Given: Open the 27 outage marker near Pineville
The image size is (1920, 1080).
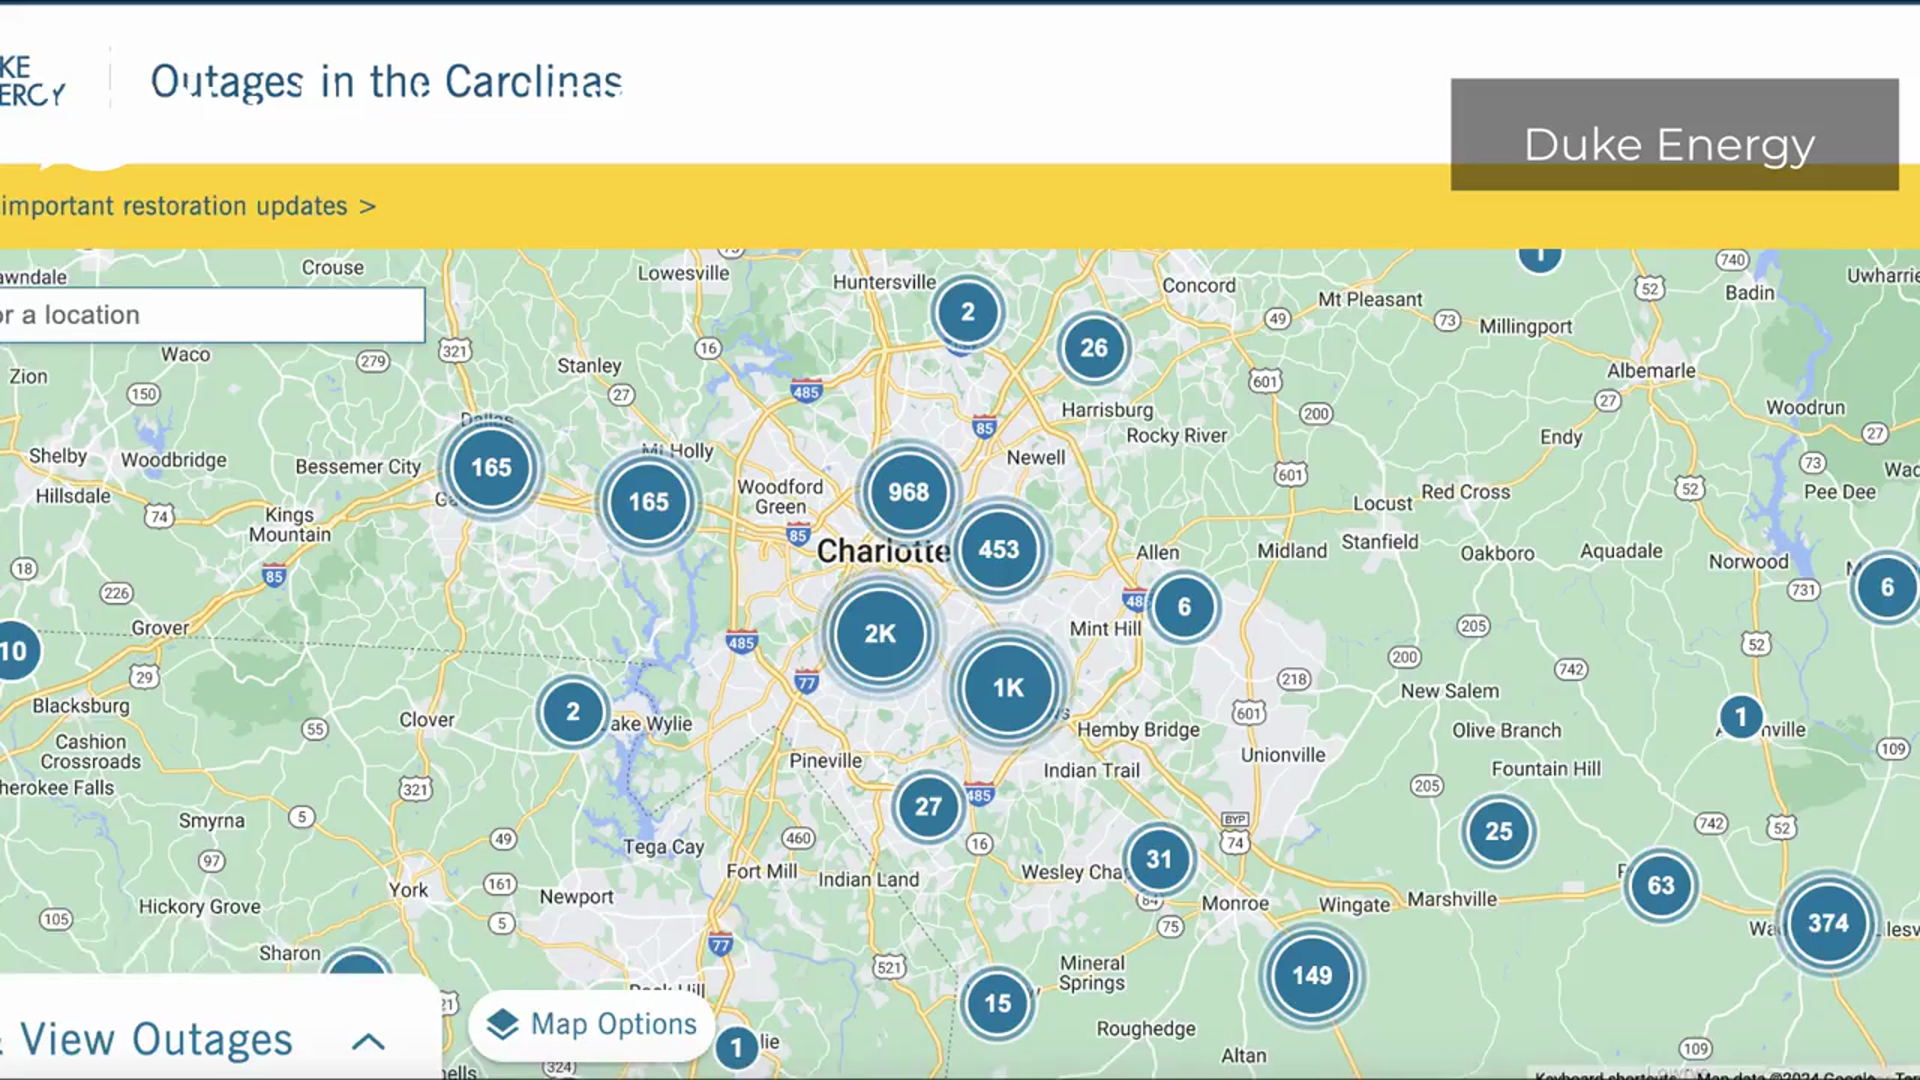Looking at the screenshot, I should click(x=928, y=806).
